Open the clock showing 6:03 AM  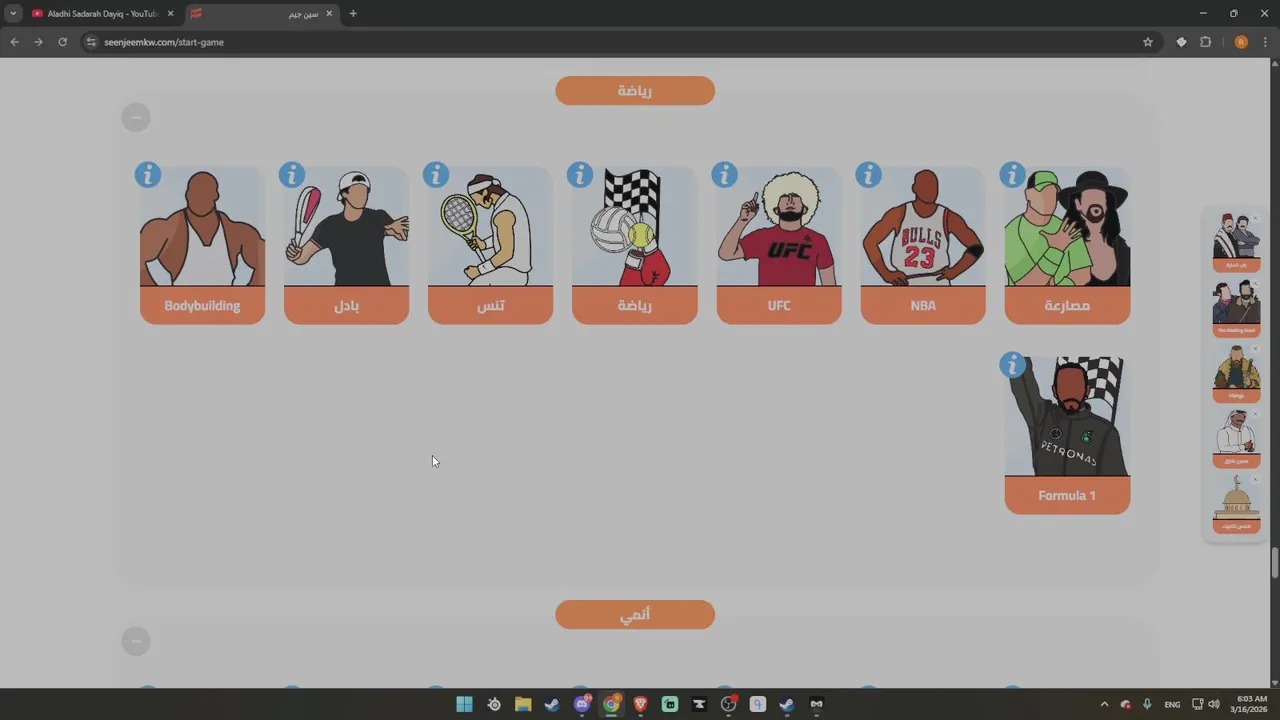click(1252, 704)
